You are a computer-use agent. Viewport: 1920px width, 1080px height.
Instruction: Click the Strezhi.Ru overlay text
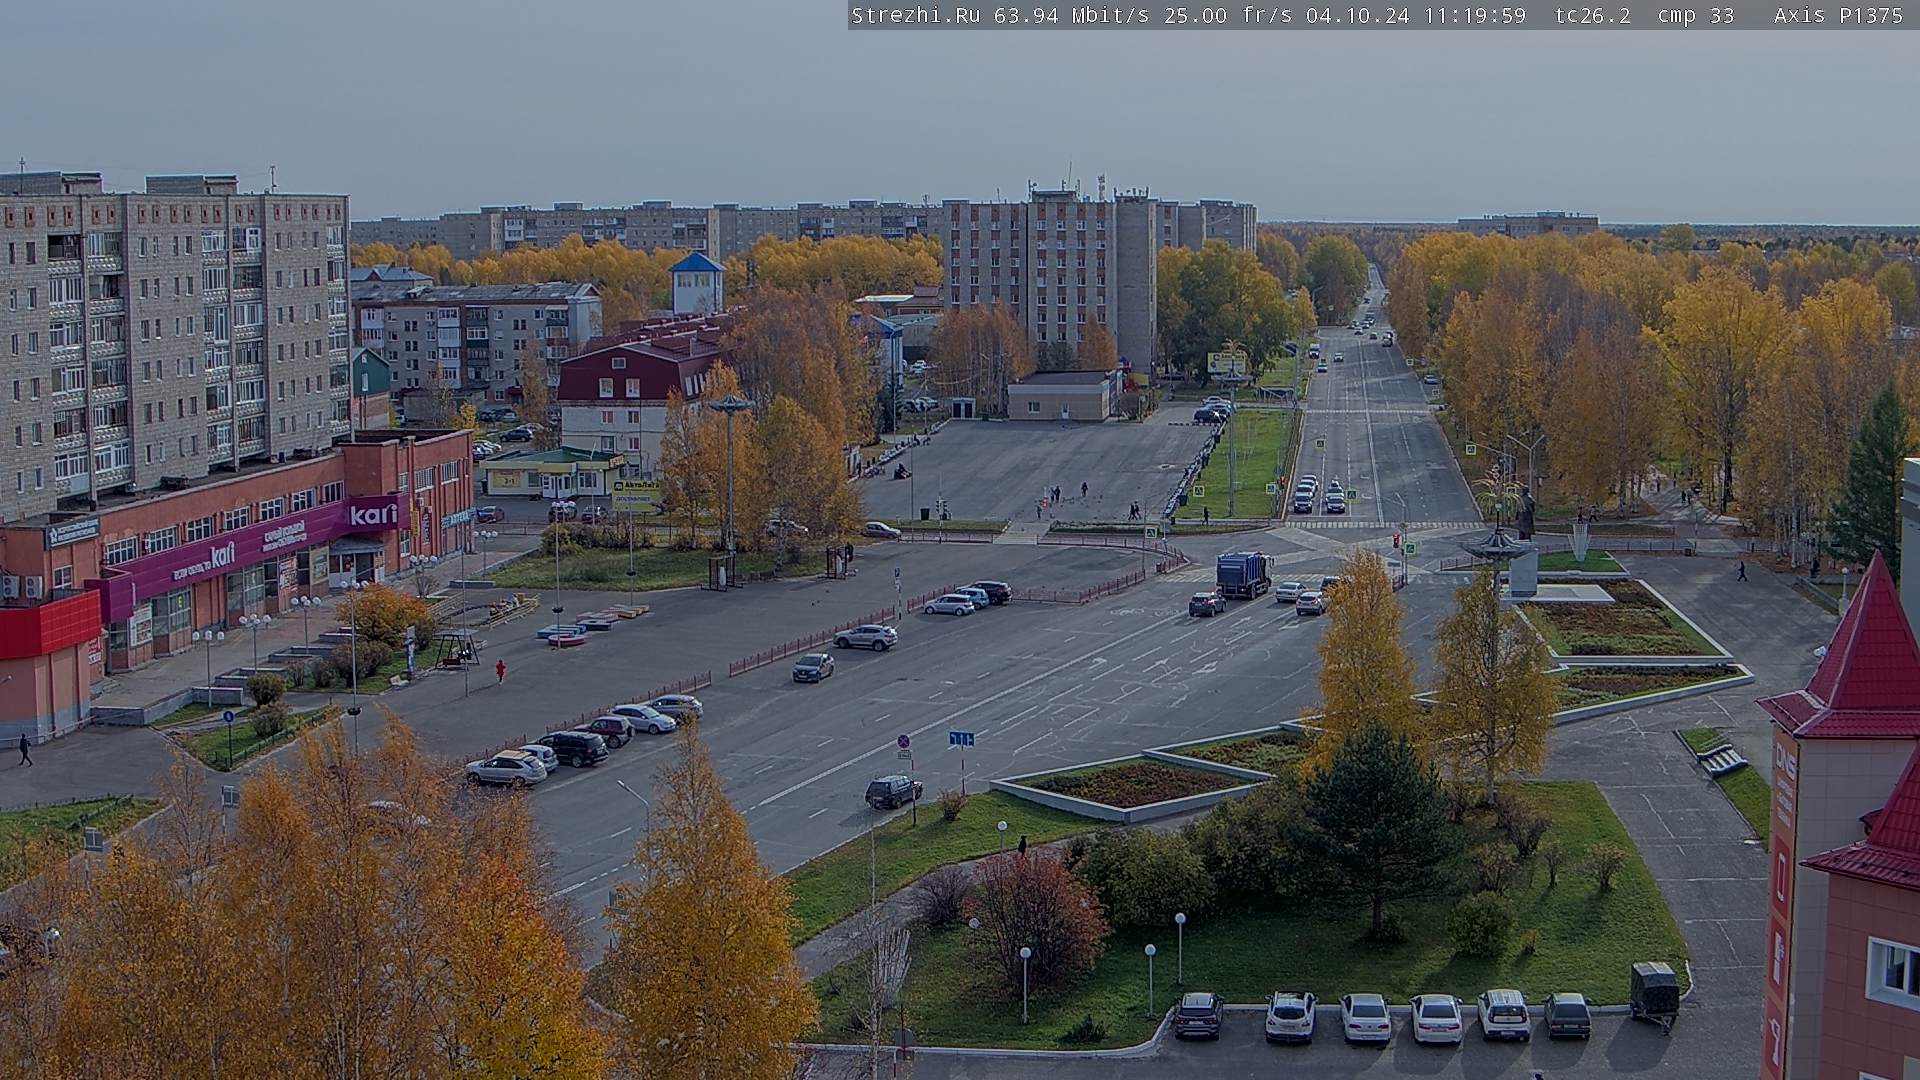[x=916, y=15]
